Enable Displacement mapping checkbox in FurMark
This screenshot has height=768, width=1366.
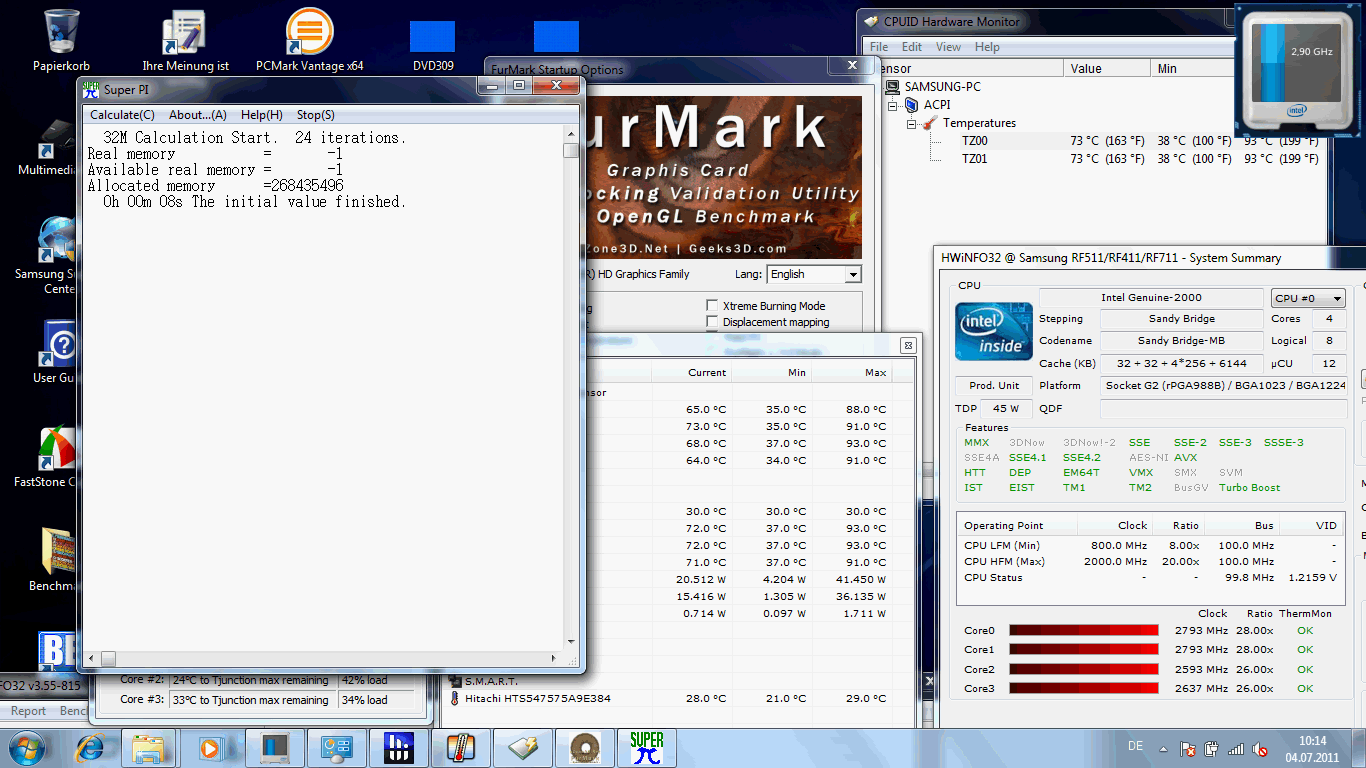coord(712,322)
